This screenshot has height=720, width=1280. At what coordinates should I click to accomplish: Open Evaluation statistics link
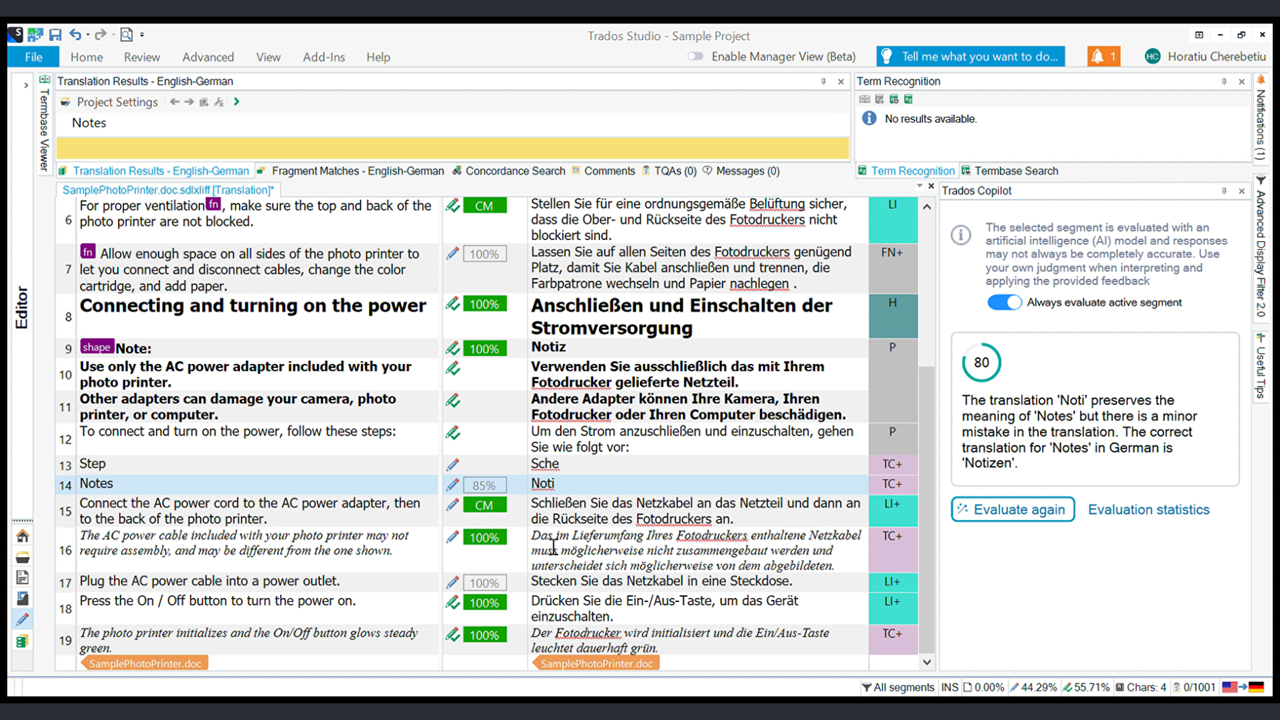pyautogui.click(x=1149, y=509)
